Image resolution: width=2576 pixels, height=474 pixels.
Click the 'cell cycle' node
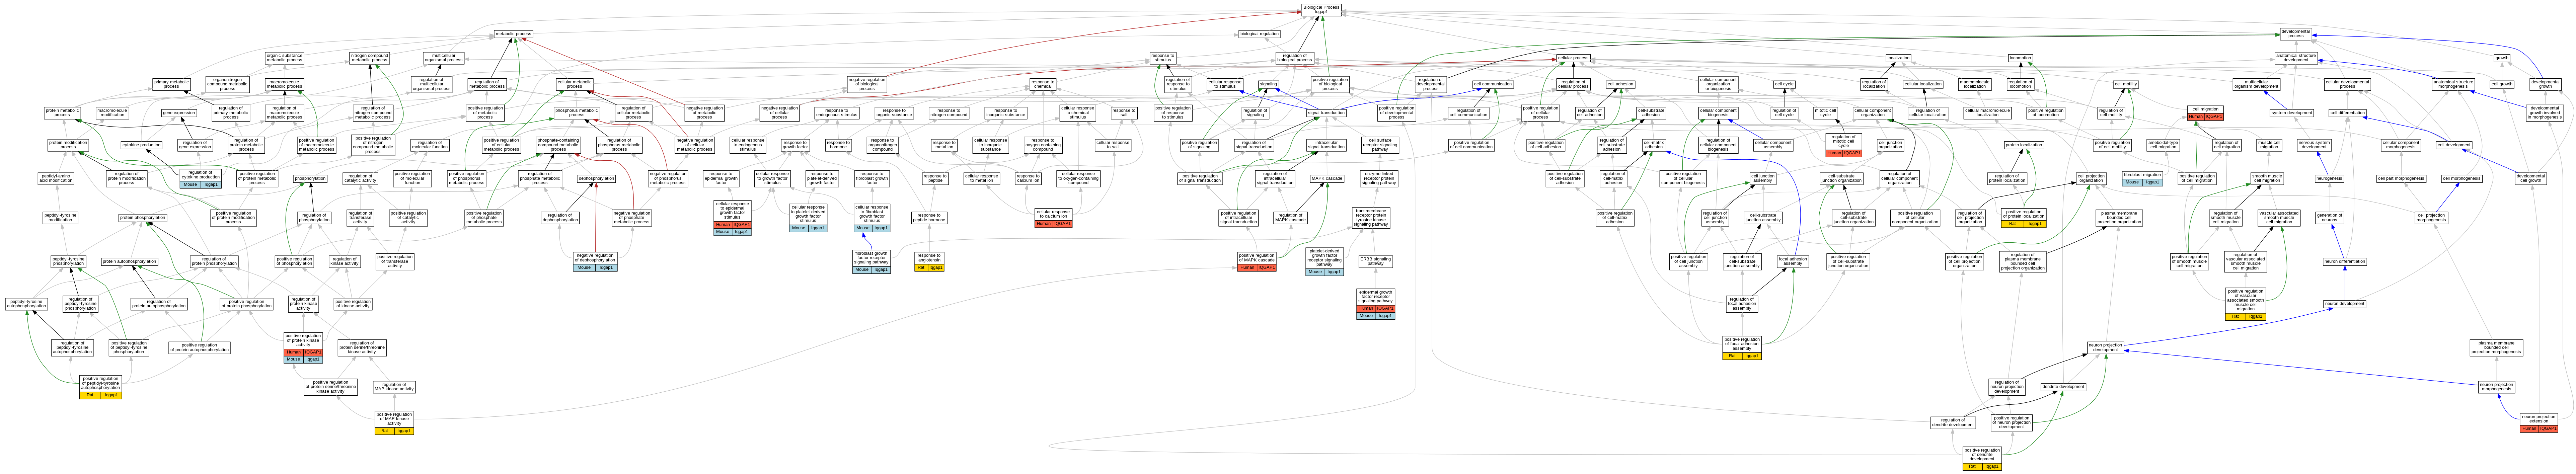click(1784, 84)
